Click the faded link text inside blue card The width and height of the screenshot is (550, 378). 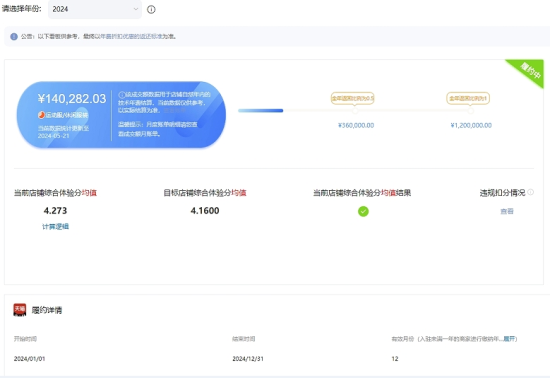pyautogui.click(x=174, y=110)
